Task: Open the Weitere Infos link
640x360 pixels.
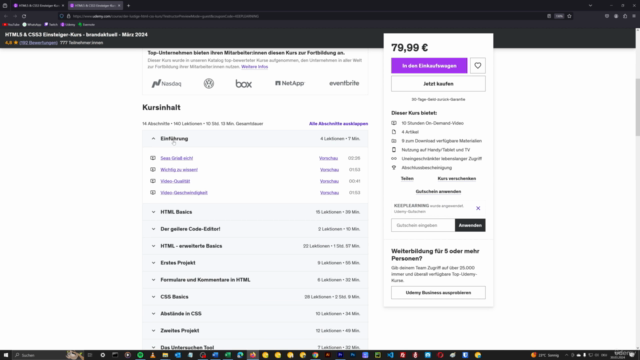Action: [x=255, y=67]
